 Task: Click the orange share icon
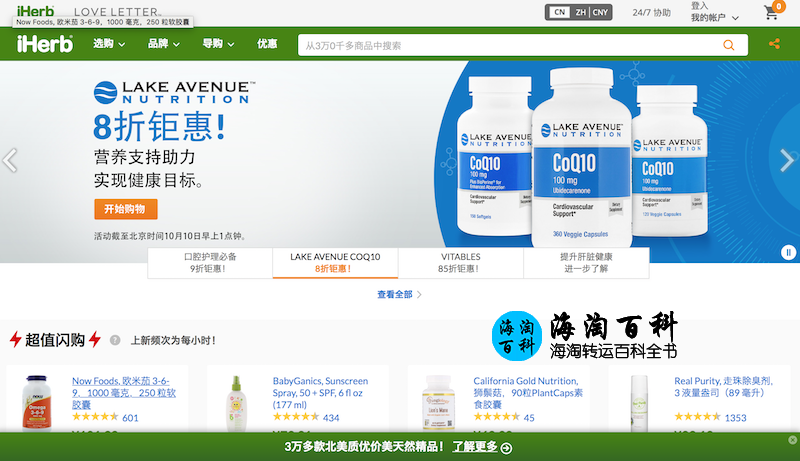pos(774,44)
